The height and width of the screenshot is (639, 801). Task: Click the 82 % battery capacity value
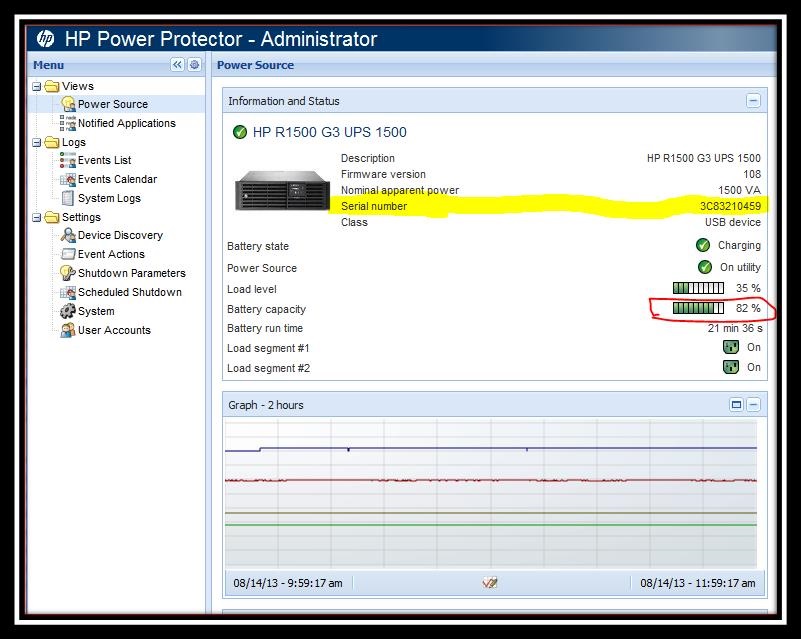748,308
